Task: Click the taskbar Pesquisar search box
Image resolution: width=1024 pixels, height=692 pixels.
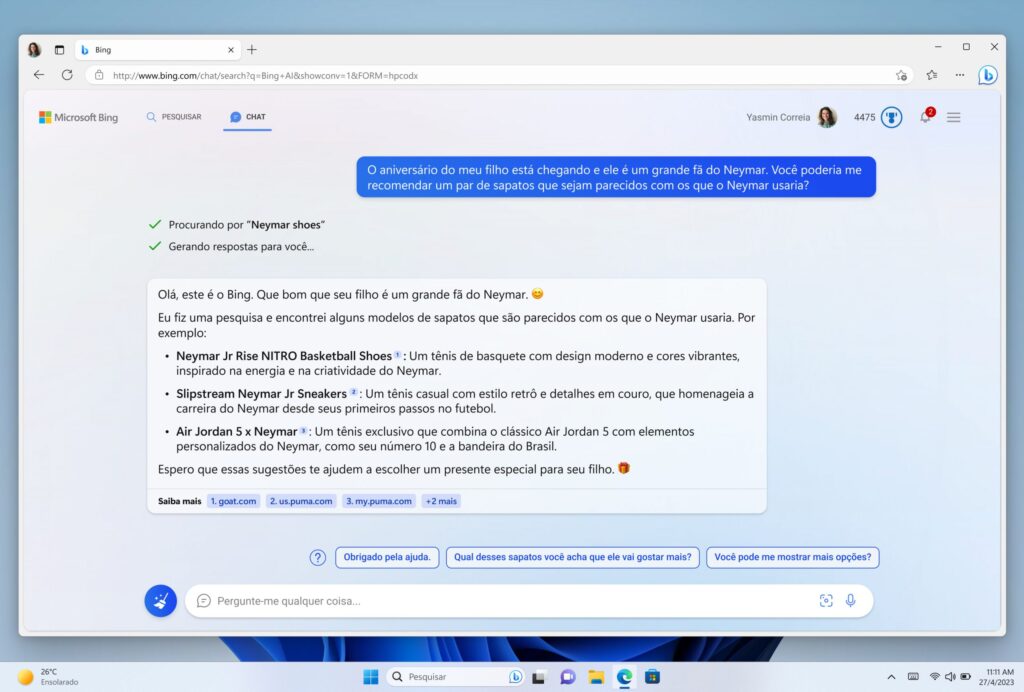Action: coord(455,677)
